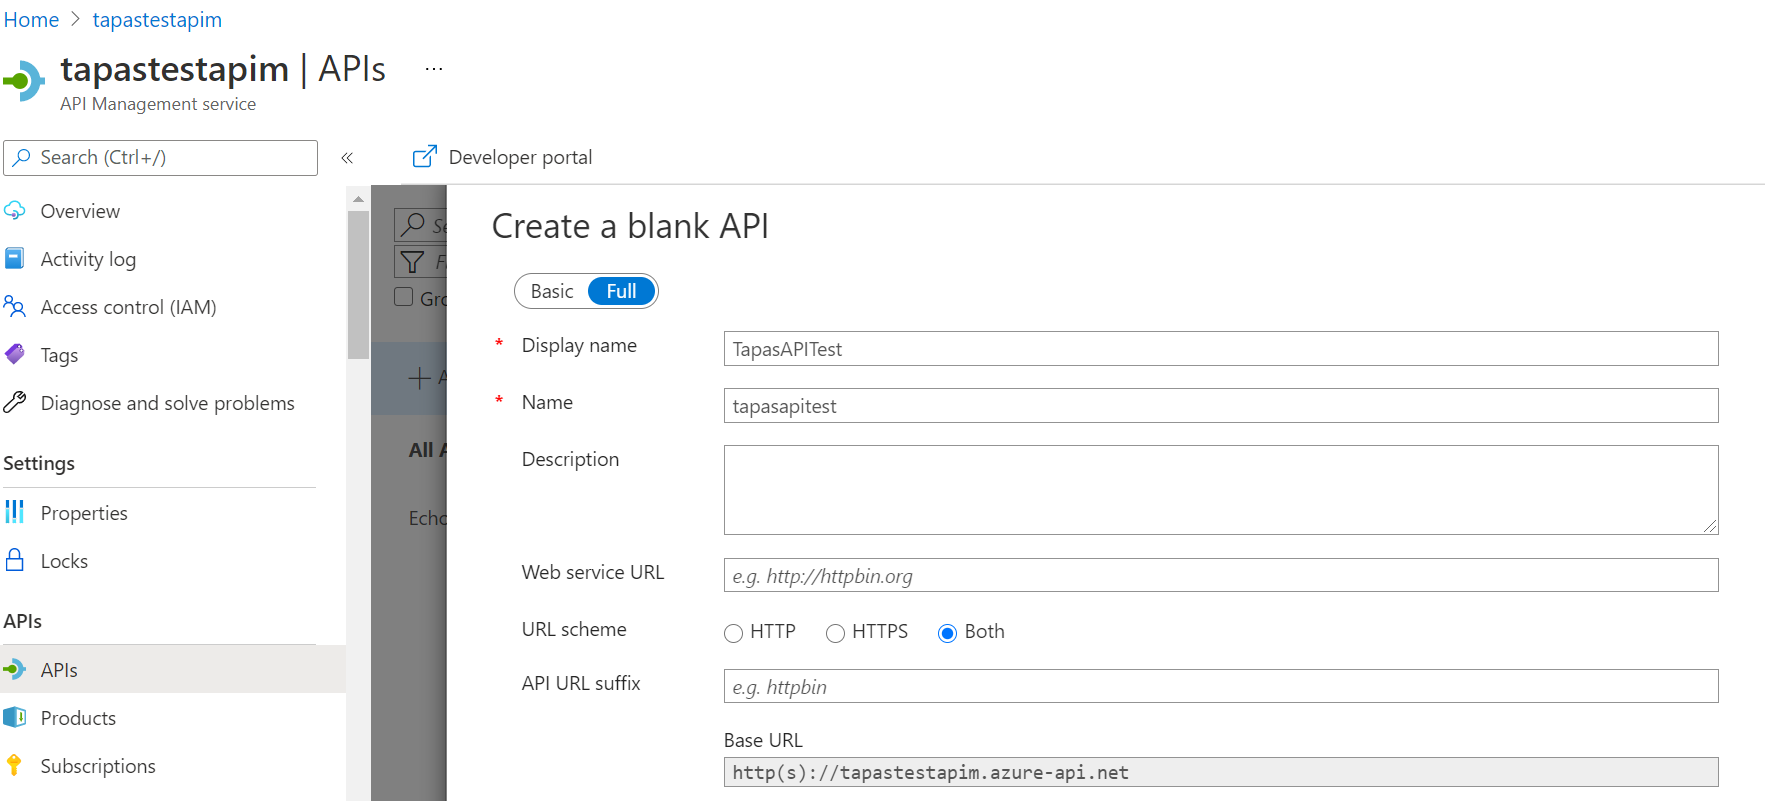1765x801 pixels.
Task: Click the dimmed search icon behind panel
Action: pos(413,224)
